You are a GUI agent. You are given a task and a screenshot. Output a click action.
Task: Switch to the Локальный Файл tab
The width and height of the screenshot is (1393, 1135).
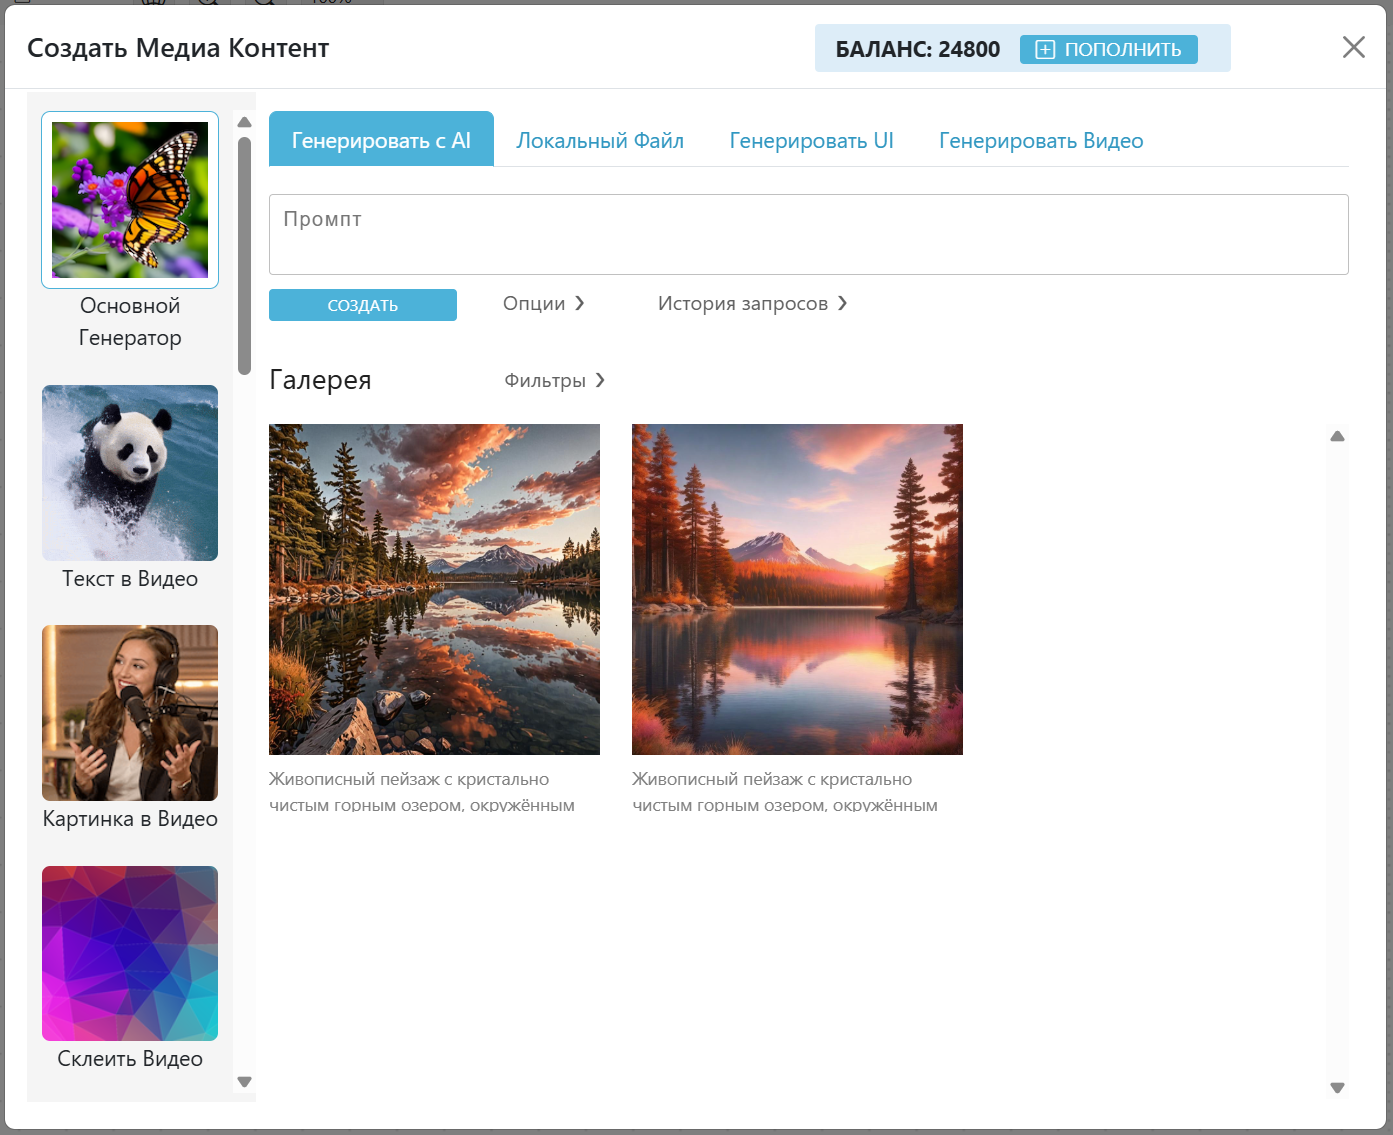pyautogui.click(x=600, y=141)
